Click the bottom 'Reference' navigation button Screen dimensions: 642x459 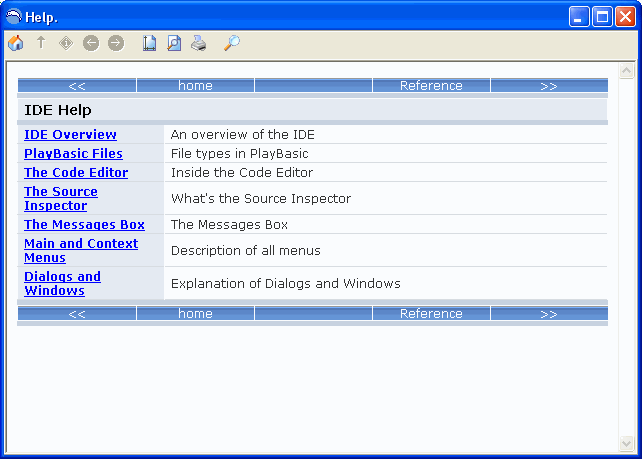pyautogui.click(x=431, y=314)
